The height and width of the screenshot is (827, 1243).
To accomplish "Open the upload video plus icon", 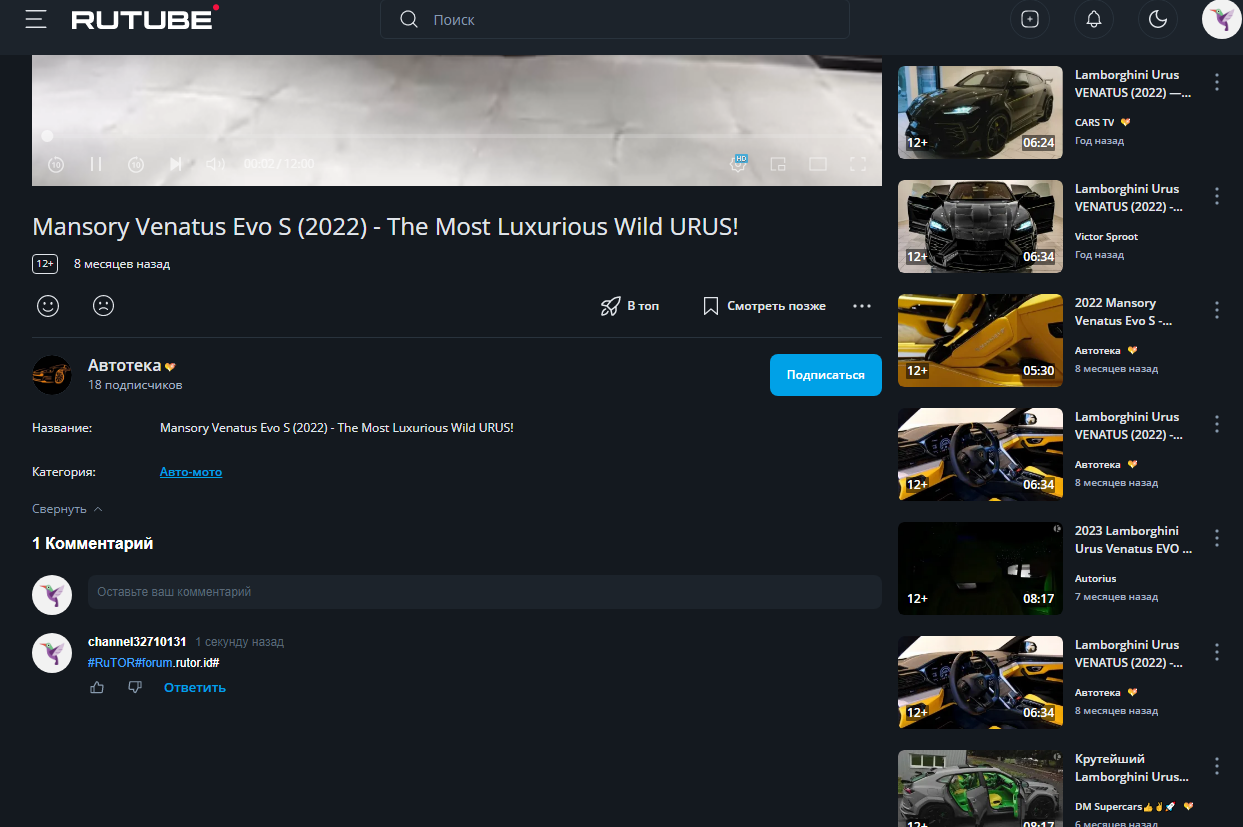I will tap(1030, 19).
